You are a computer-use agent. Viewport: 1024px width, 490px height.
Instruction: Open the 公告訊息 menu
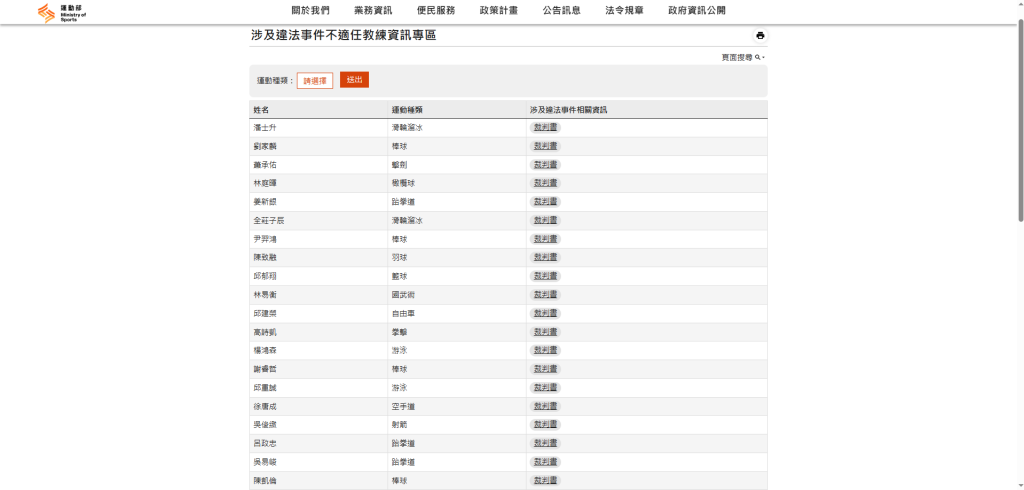pyautogui.click(x=562, y=10)
